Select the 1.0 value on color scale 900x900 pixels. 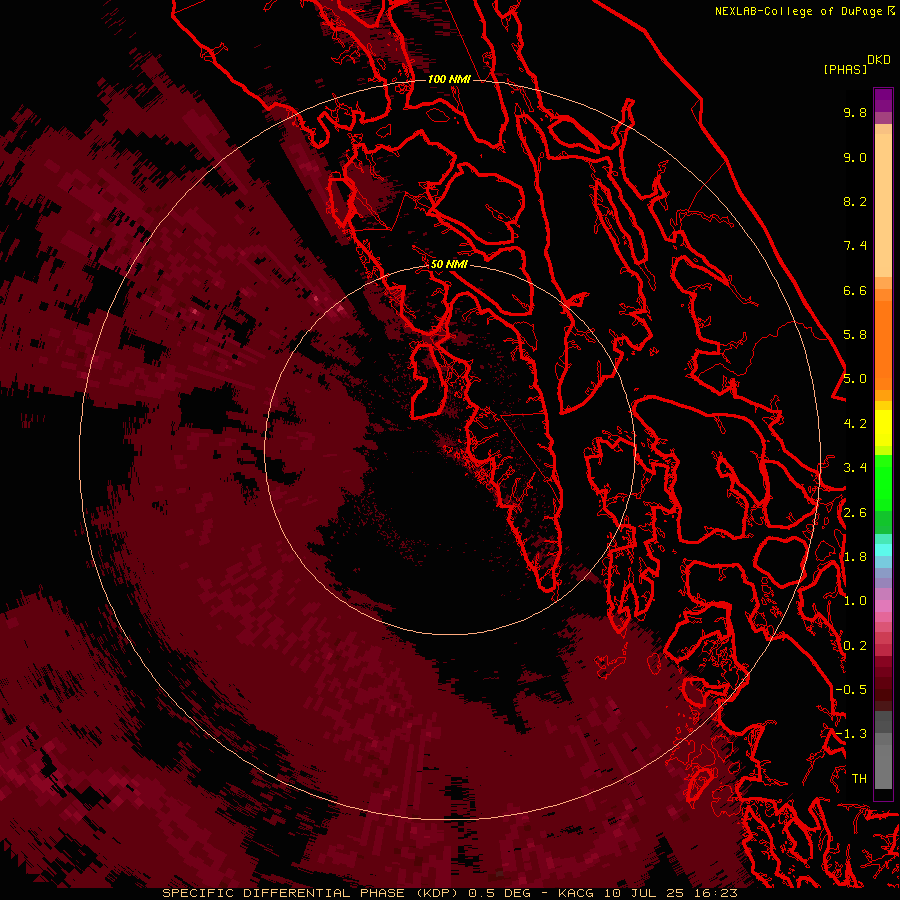(x=855, y=601)
